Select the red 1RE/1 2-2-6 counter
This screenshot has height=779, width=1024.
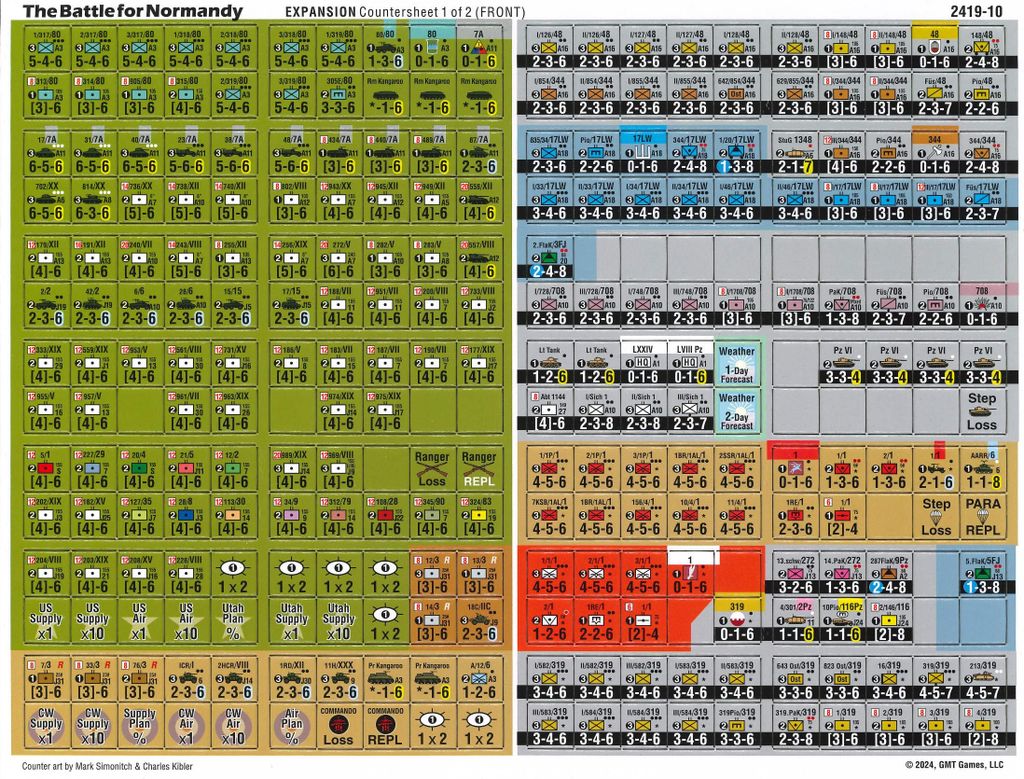tap(596, 620)
